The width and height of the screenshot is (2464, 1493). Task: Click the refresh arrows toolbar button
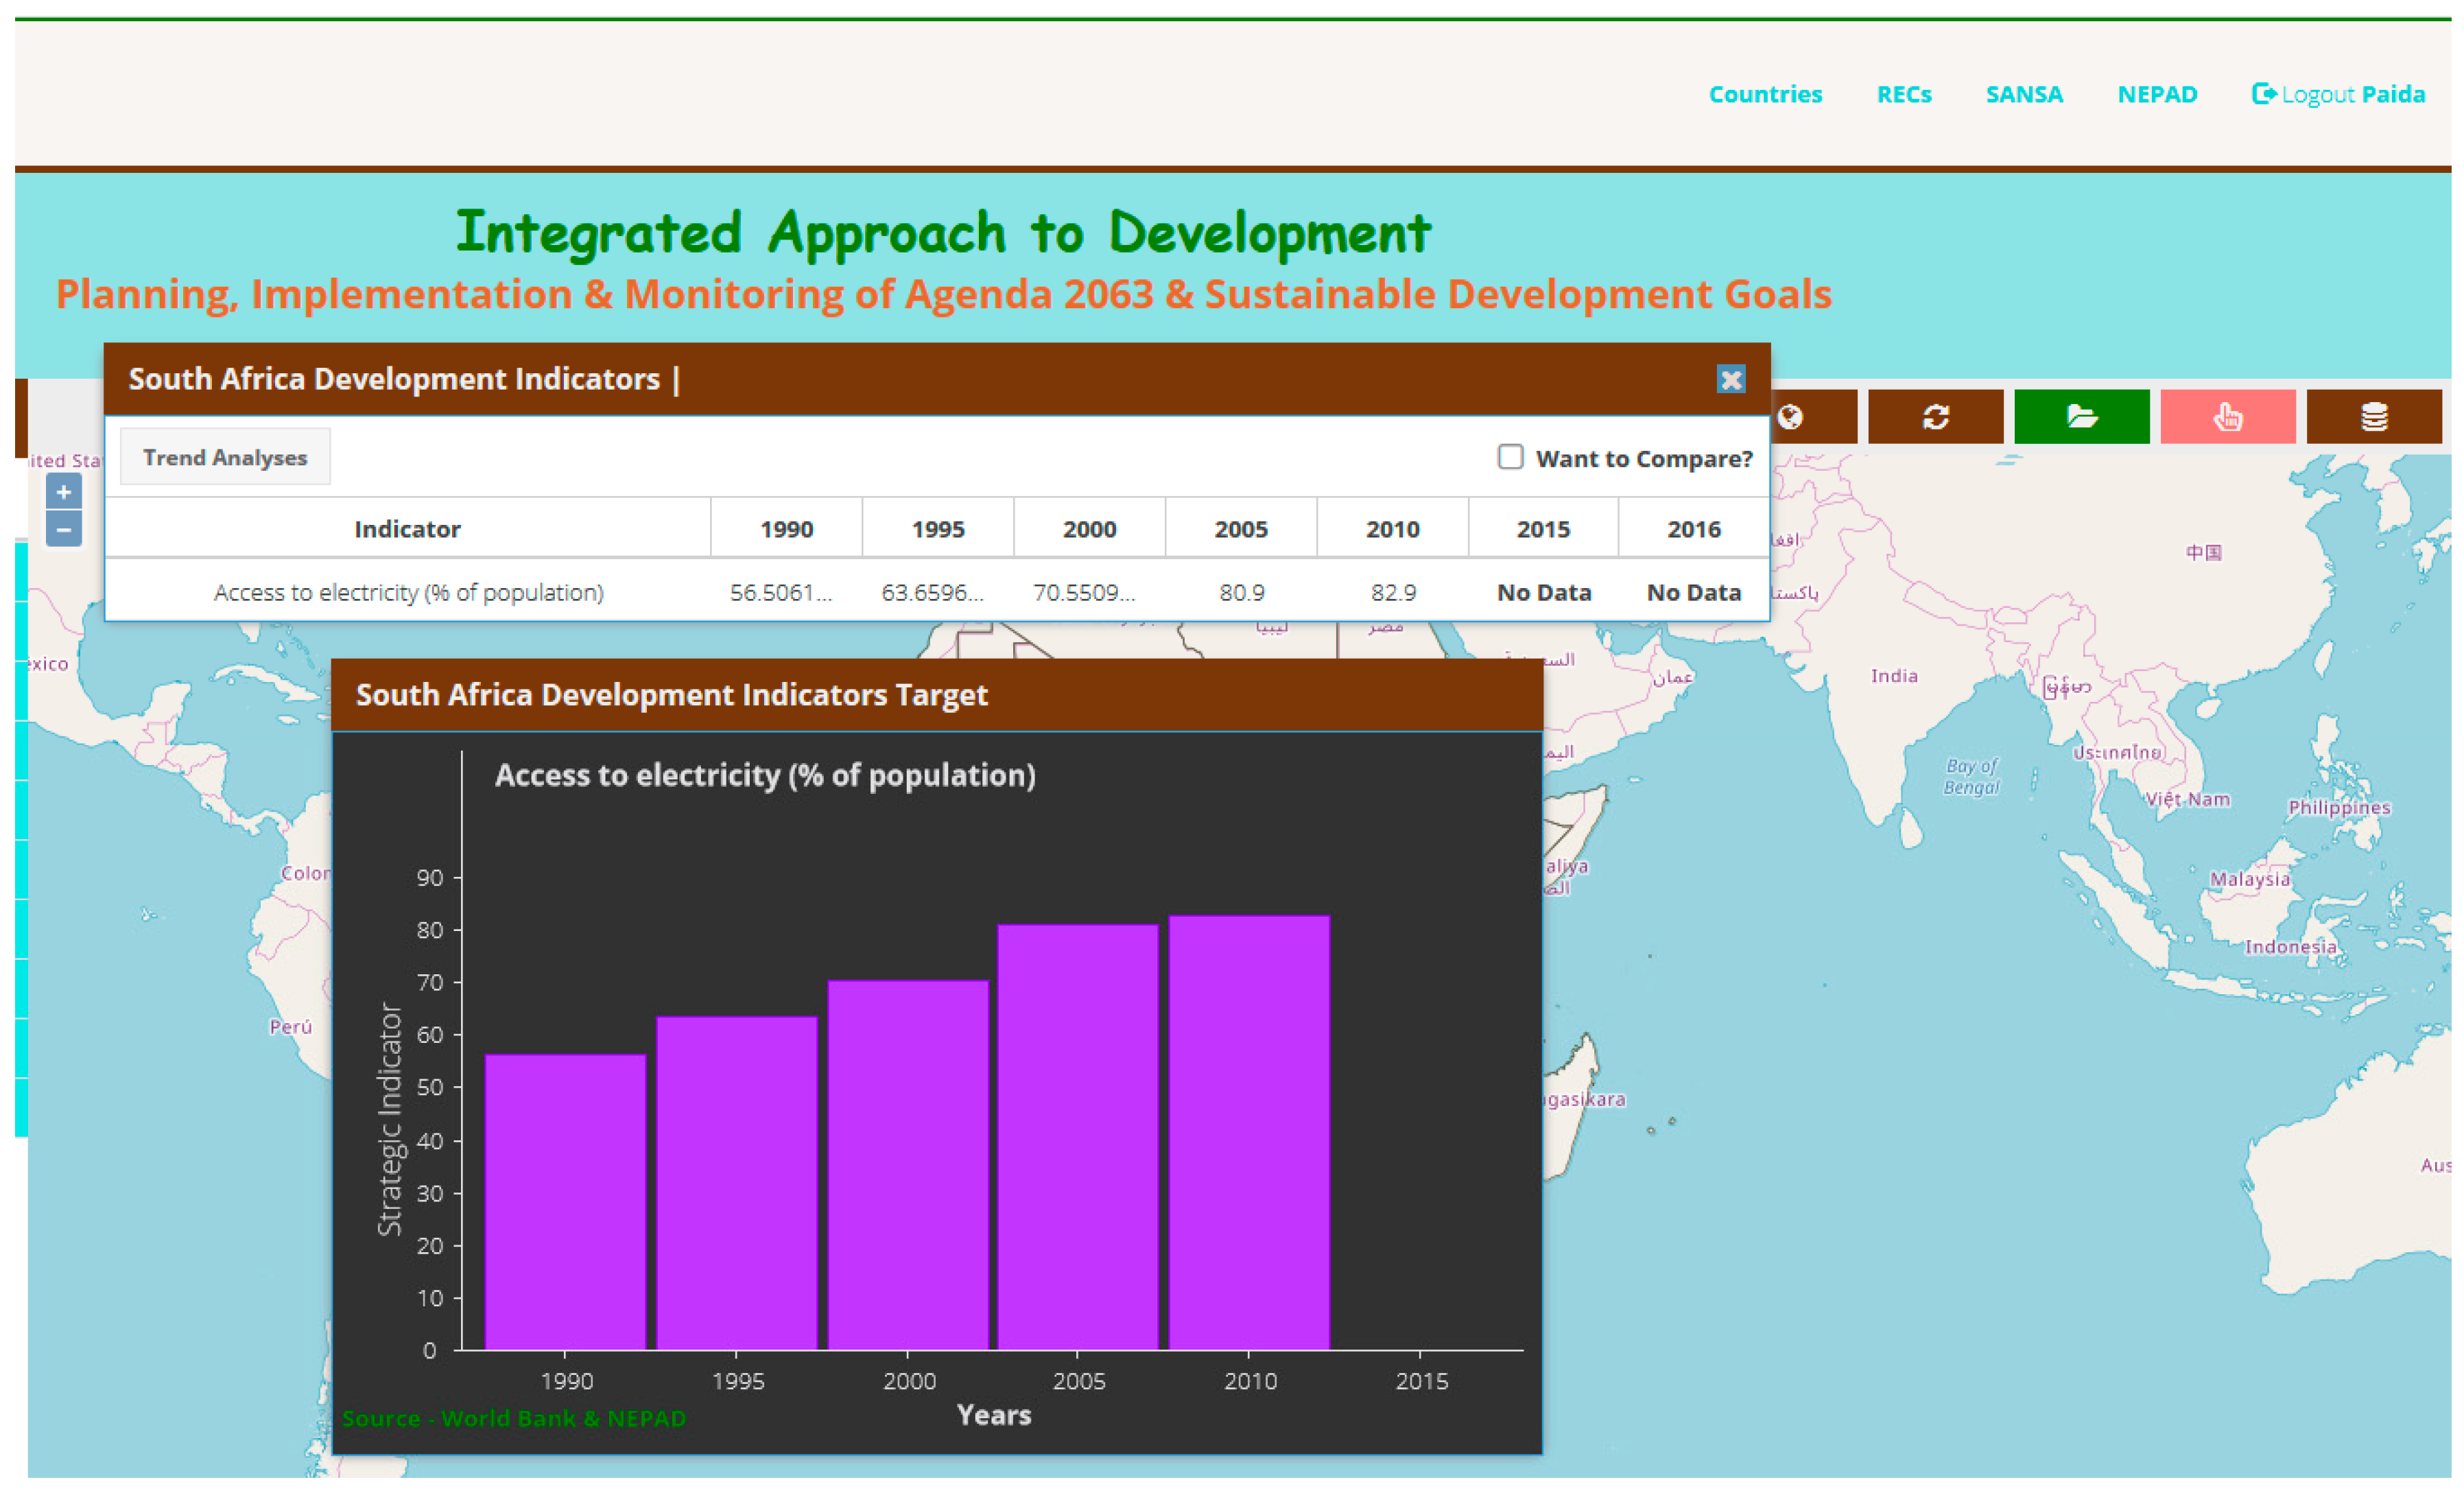click(x=1936, y=416)
